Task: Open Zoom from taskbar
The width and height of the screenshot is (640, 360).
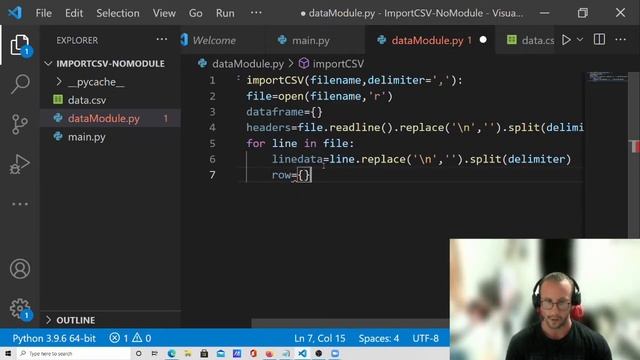Action: point(335,353)
